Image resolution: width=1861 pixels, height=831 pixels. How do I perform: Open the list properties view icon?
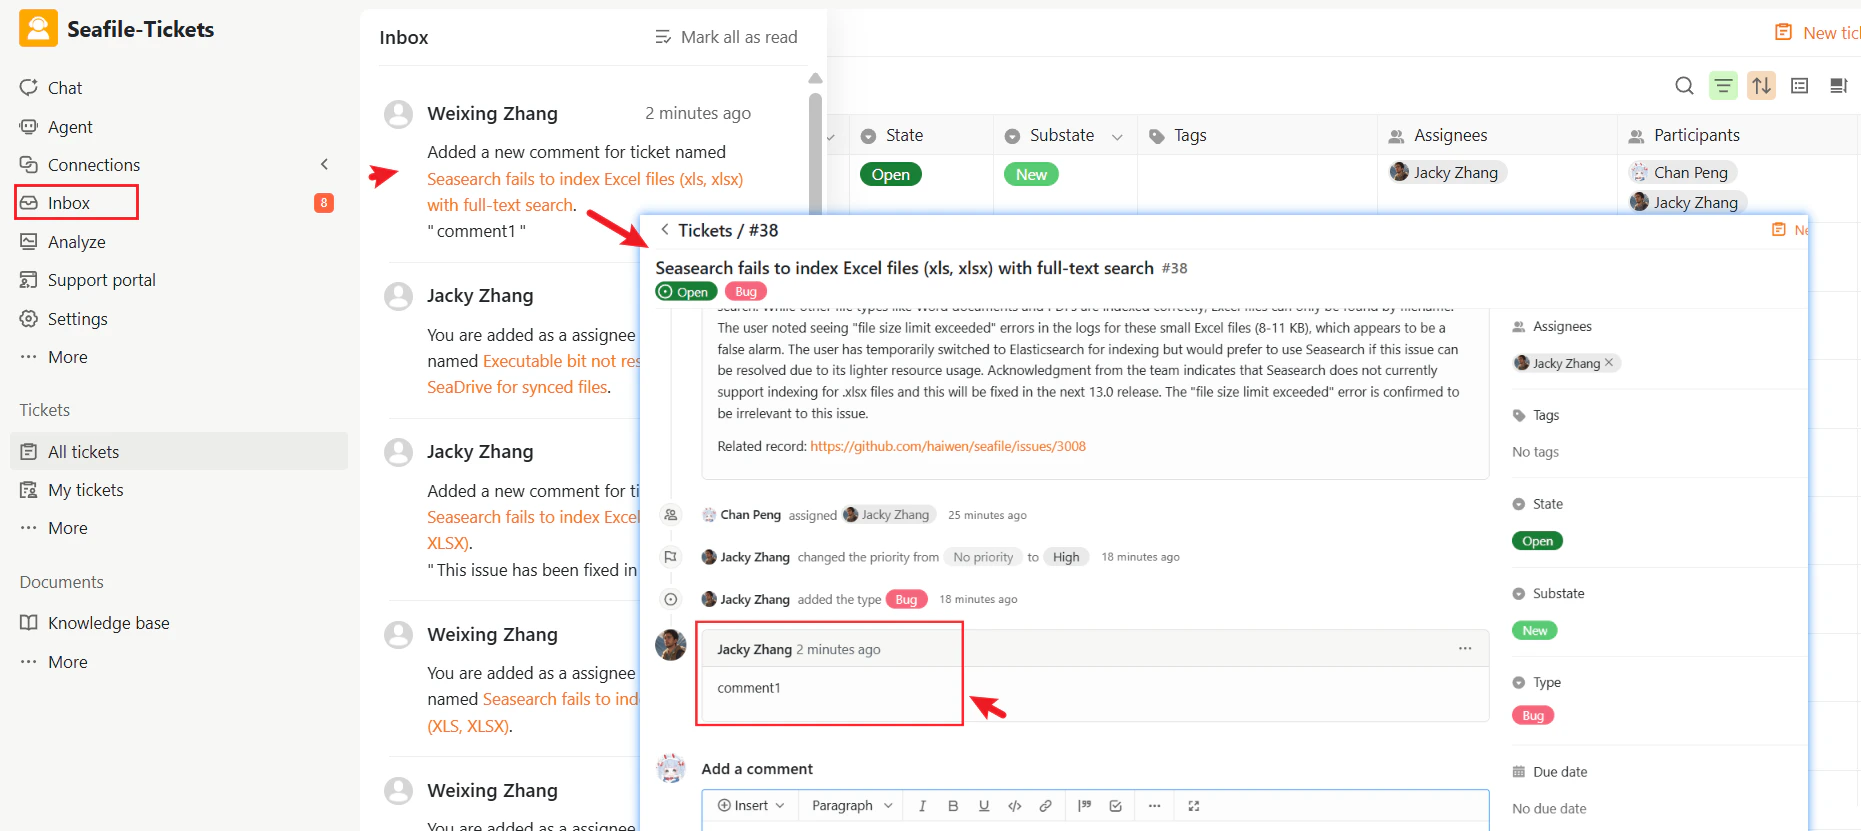1800,86
